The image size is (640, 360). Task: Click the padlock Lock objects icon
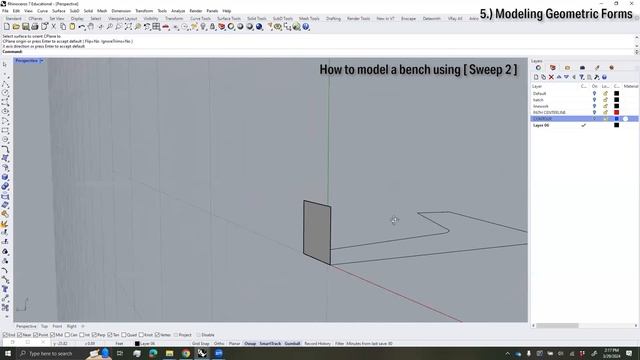[212, 27]
